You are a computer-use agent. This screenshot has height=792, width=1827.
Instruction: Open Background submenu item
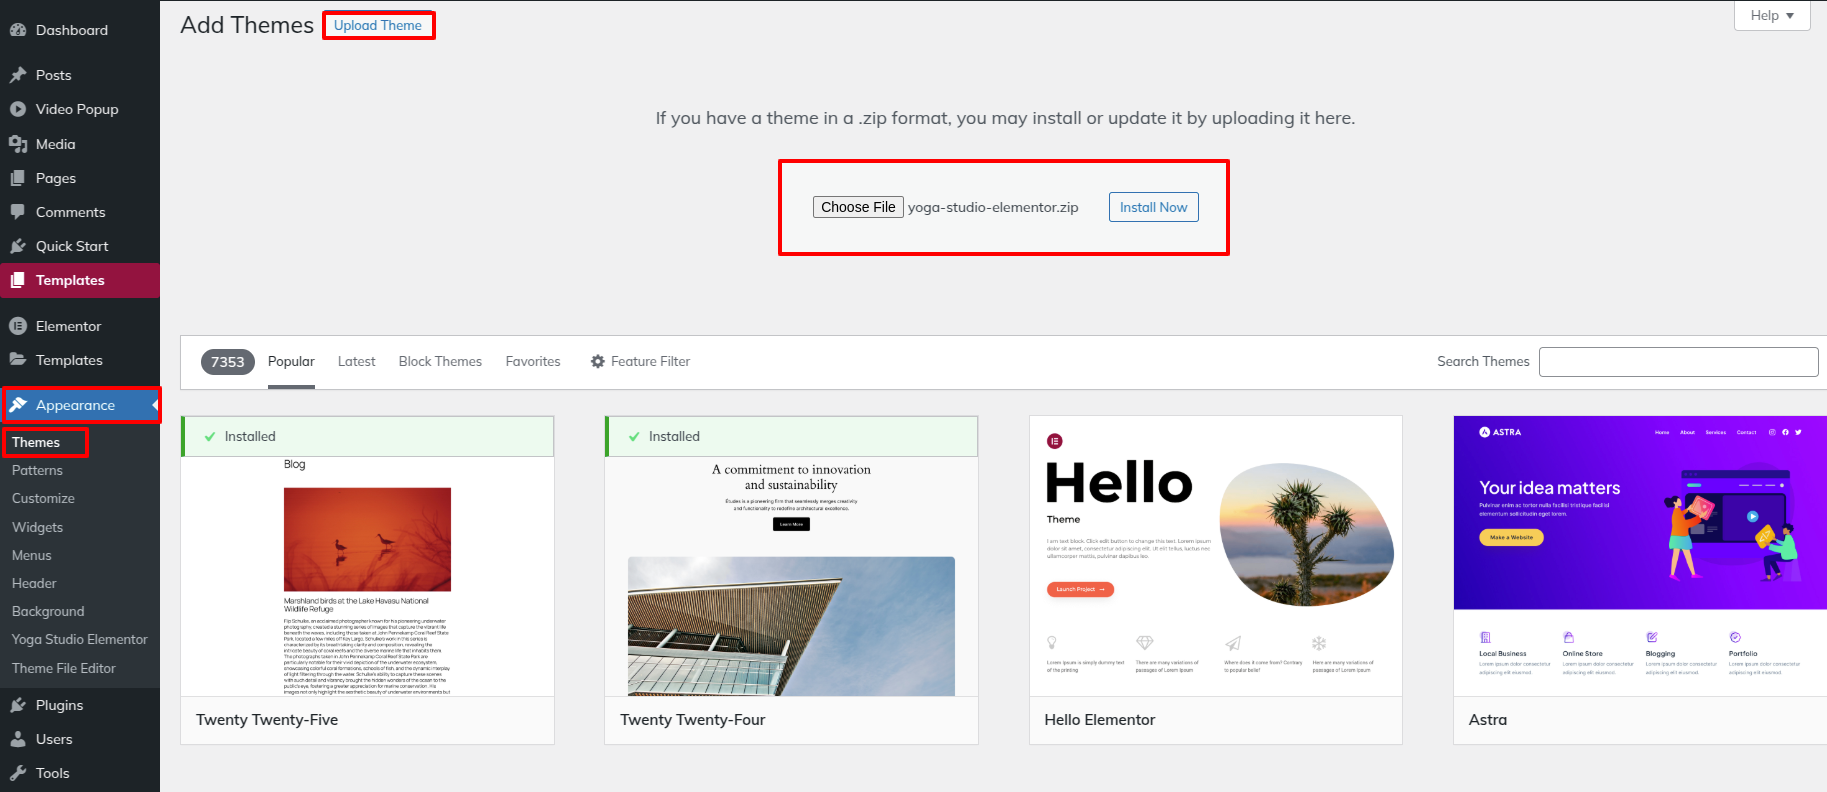pos(48,611)
